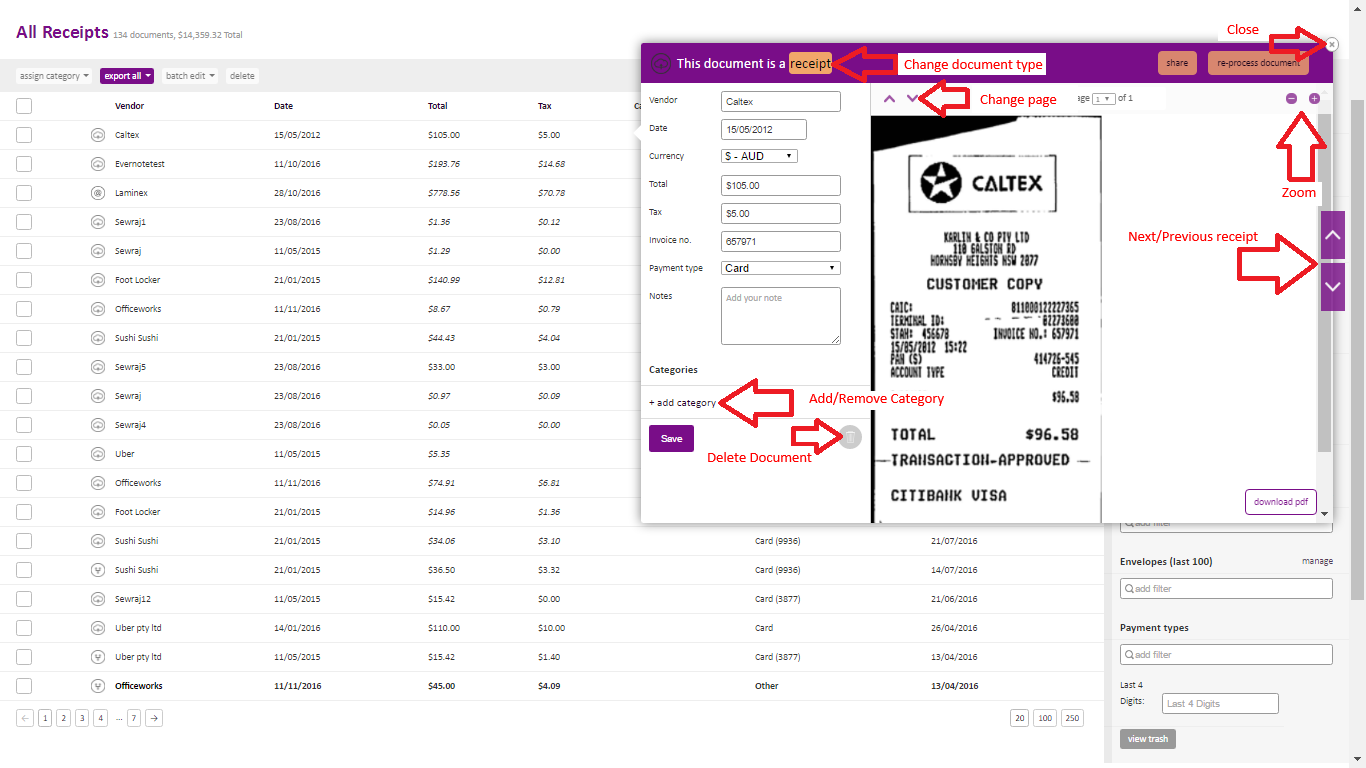The image size is (1366, 768).
Task: Click the upload source icon beside Evernotetest
Action: [x=98, y=164]
